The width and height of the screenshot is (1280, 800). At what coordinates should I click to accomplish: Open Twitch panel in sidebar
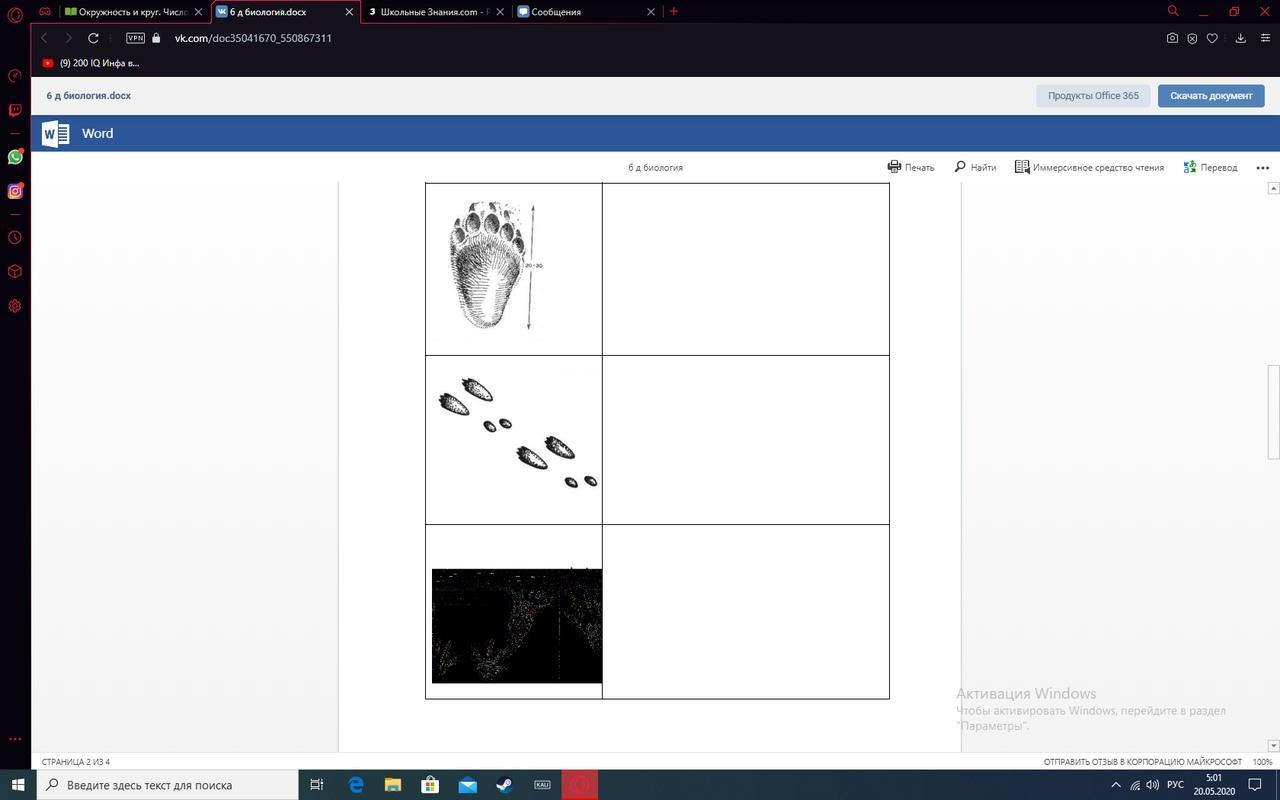[15, 111]
